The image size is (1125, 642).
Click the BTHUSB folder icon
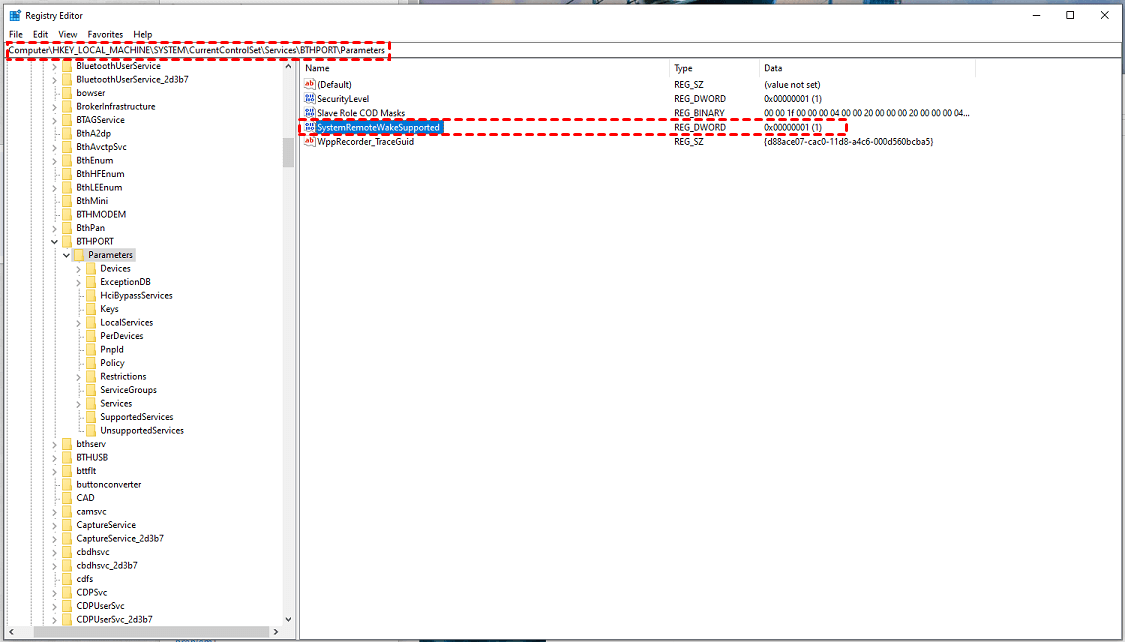pyautogui.click(x=67, y=457)
